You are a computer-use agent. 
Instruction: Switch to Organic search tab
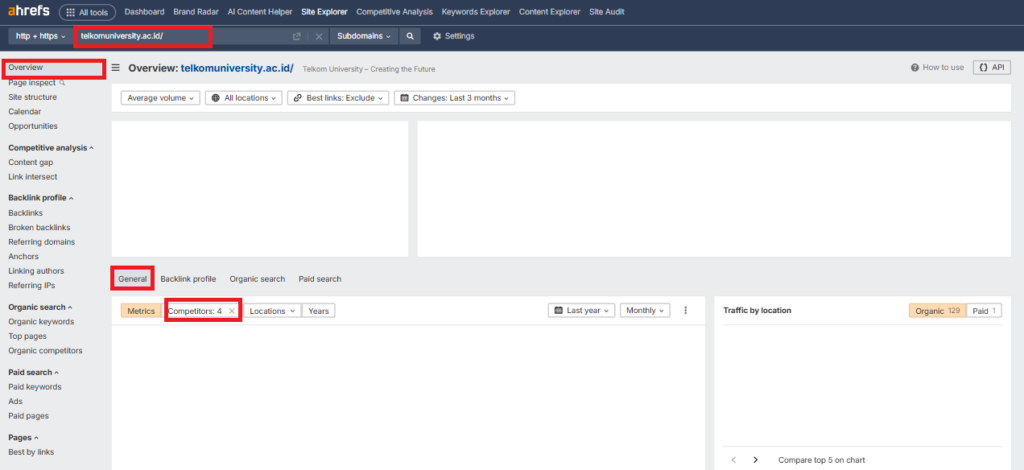[257, 279]
